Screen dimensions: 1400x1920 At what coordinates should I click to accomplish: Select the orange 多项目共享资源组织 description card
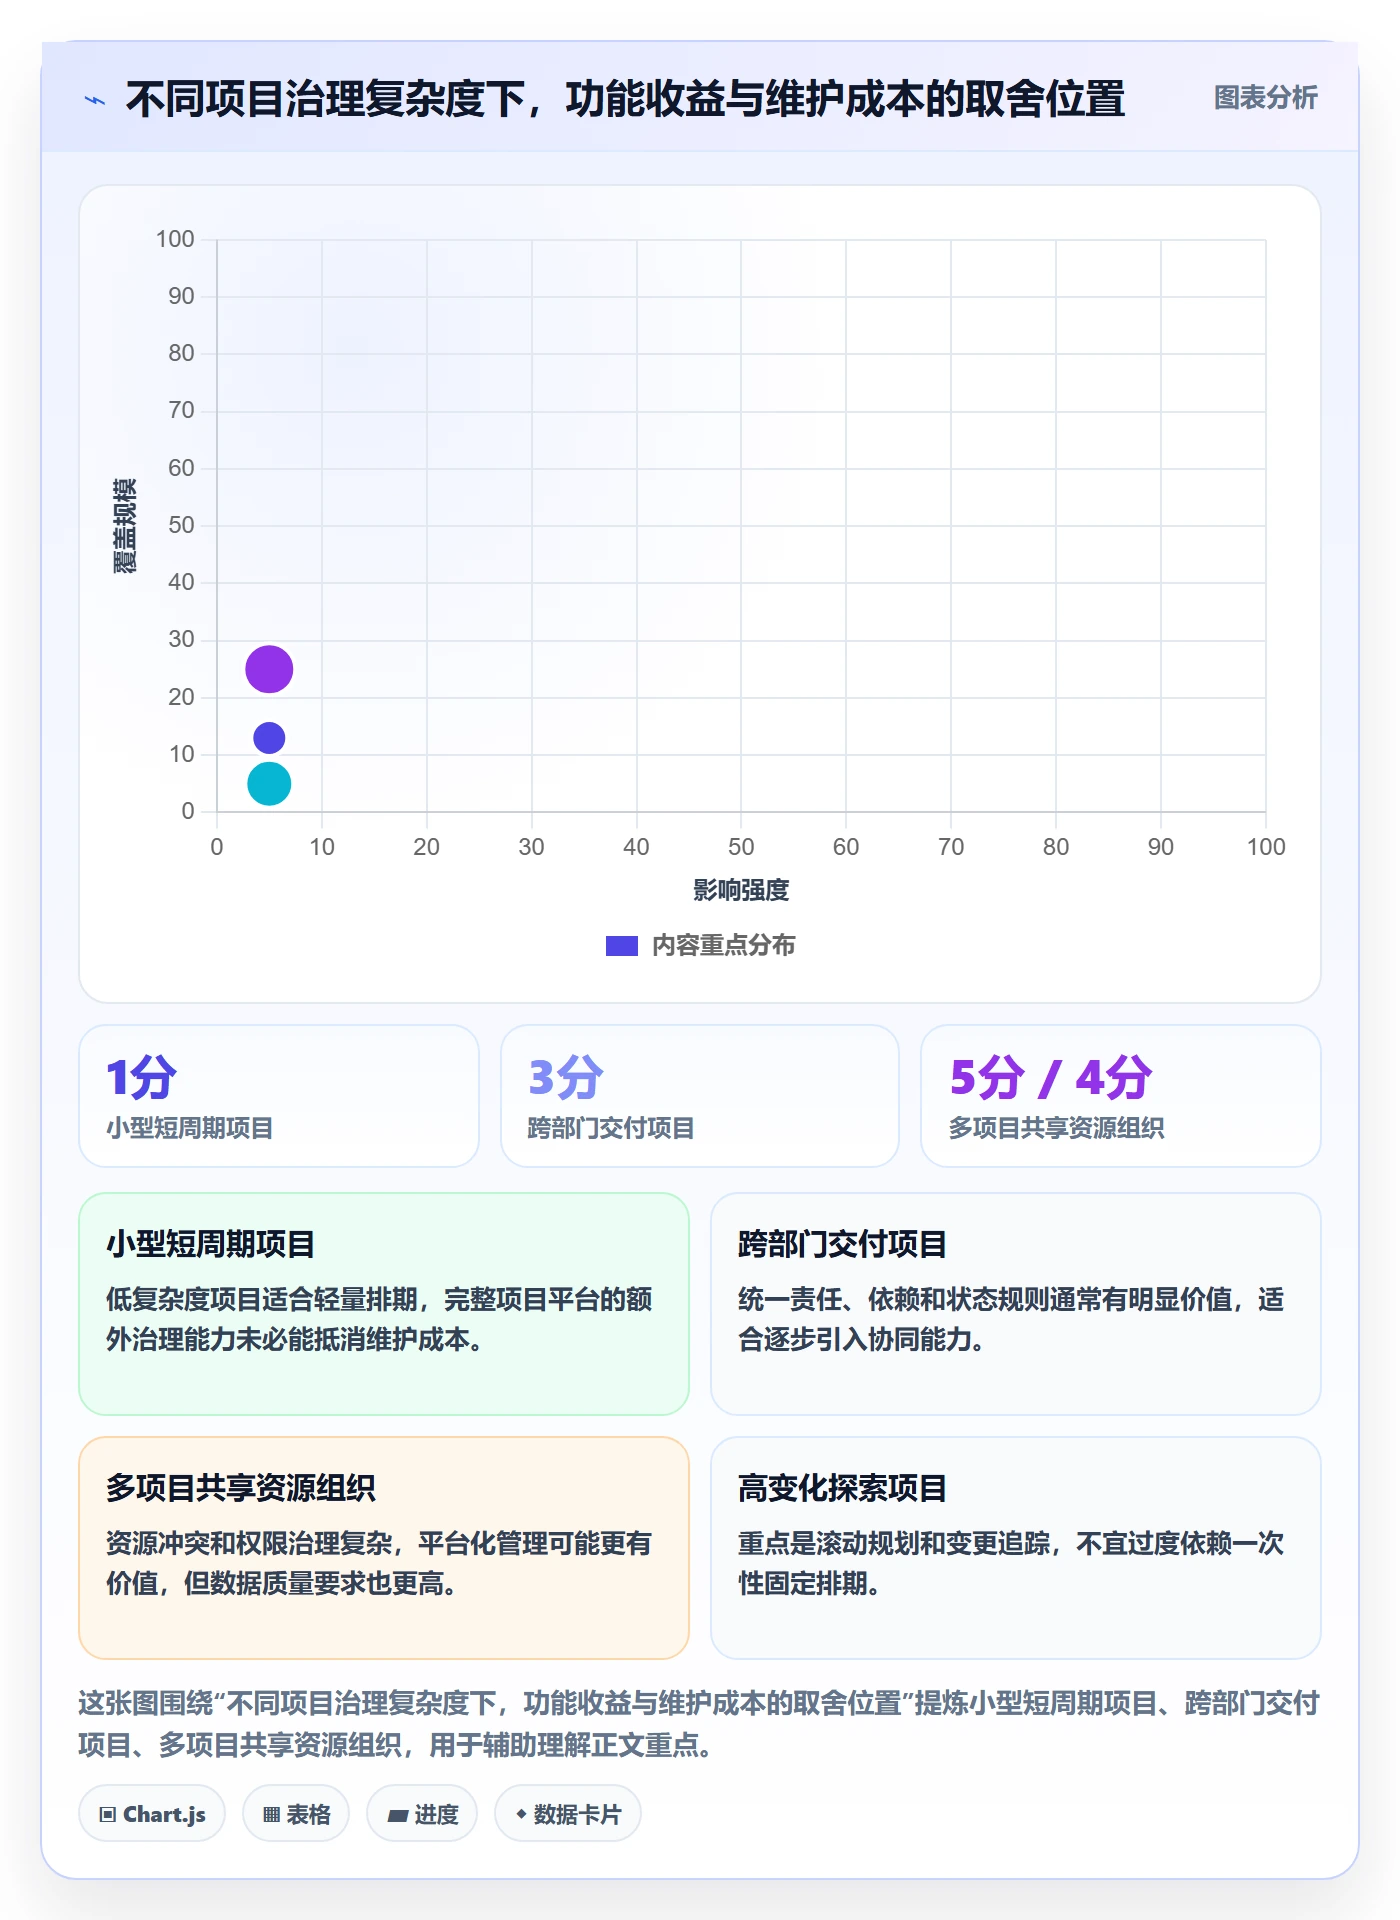(x=384, y=1548)
